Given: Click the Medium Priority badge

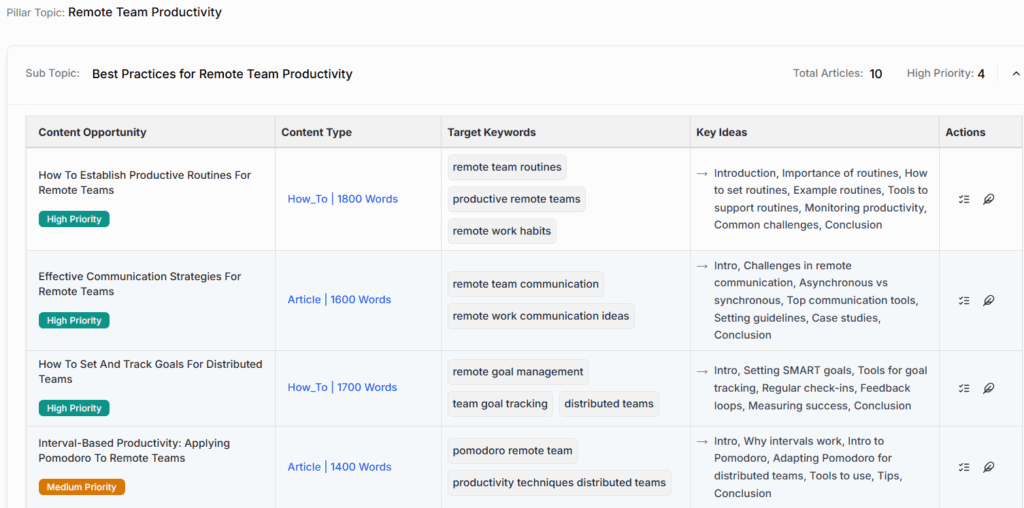Looking at the screenshot, I should click(82, 487).
